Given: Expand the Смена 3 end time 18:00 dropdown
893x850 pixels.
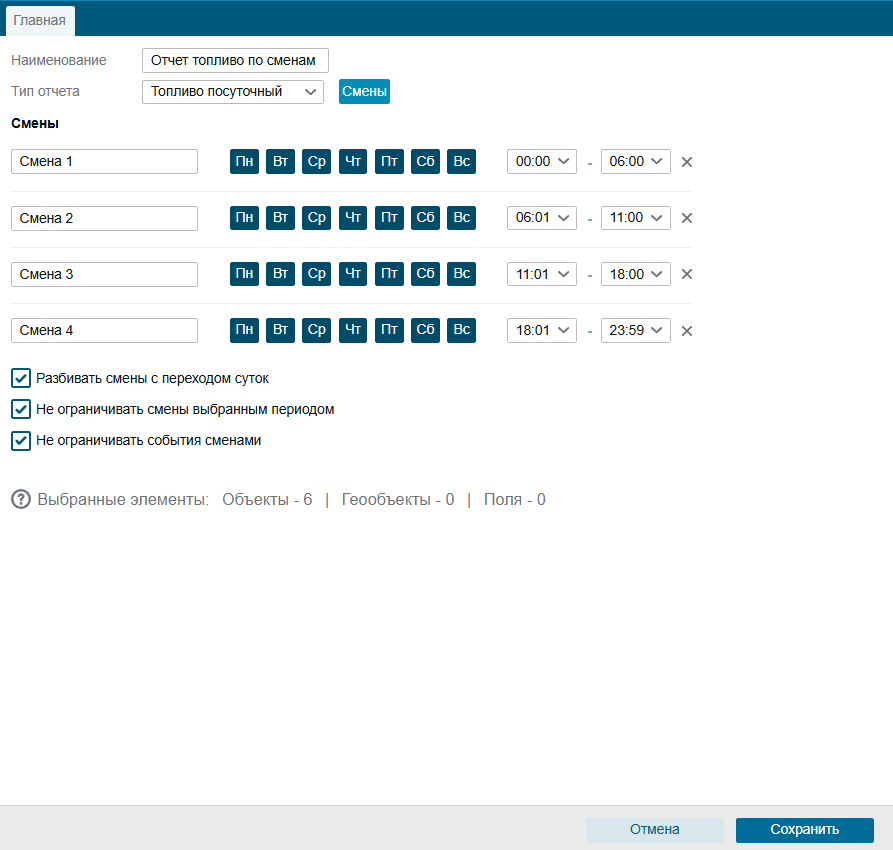Looking at the screenshot, I should [636, 274].
